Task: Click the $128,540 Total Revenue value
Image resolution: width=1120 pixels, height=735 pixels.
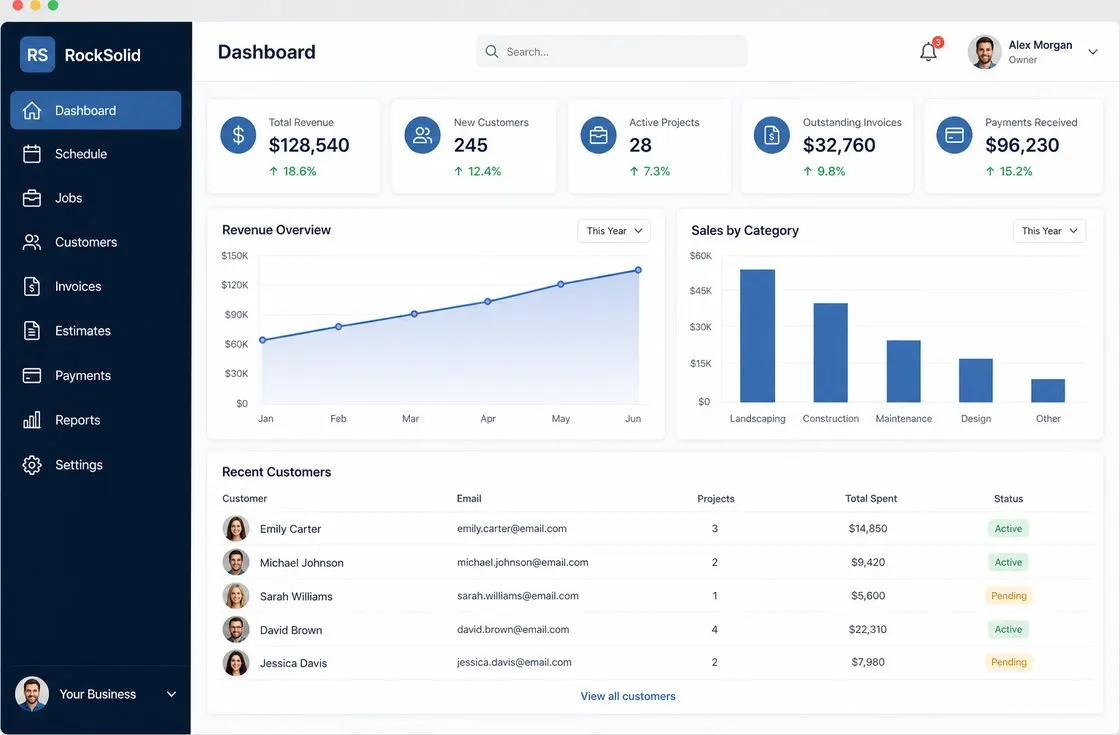Action: pos(309,145)
